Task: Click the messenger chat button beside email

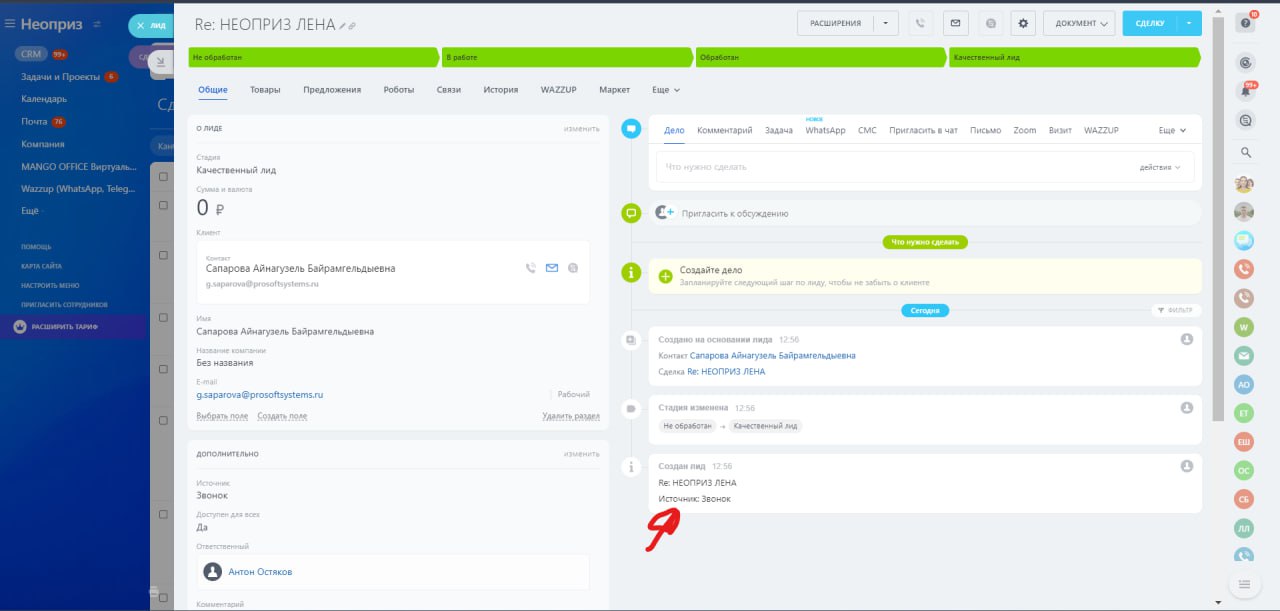Action: pos(989,23)
